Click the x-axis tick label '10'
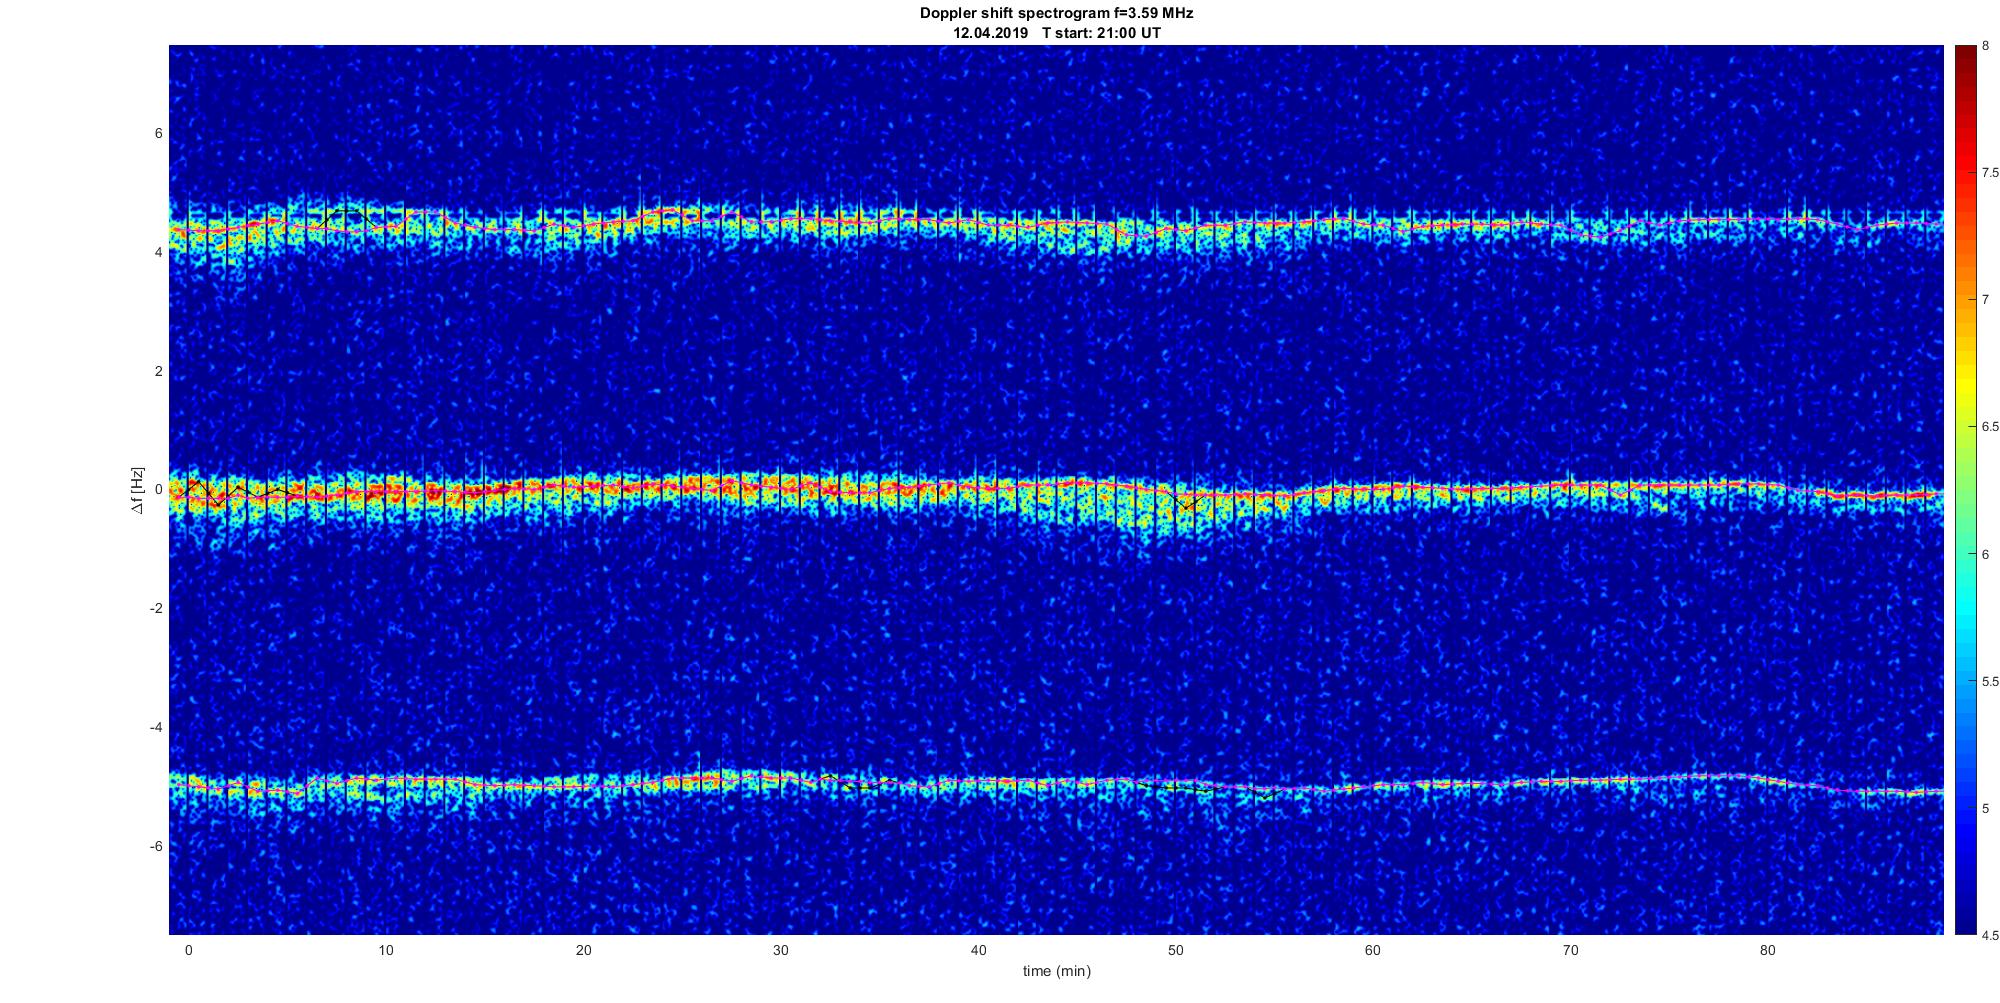Screen dimensions: 2000x1003 (386, 950)
